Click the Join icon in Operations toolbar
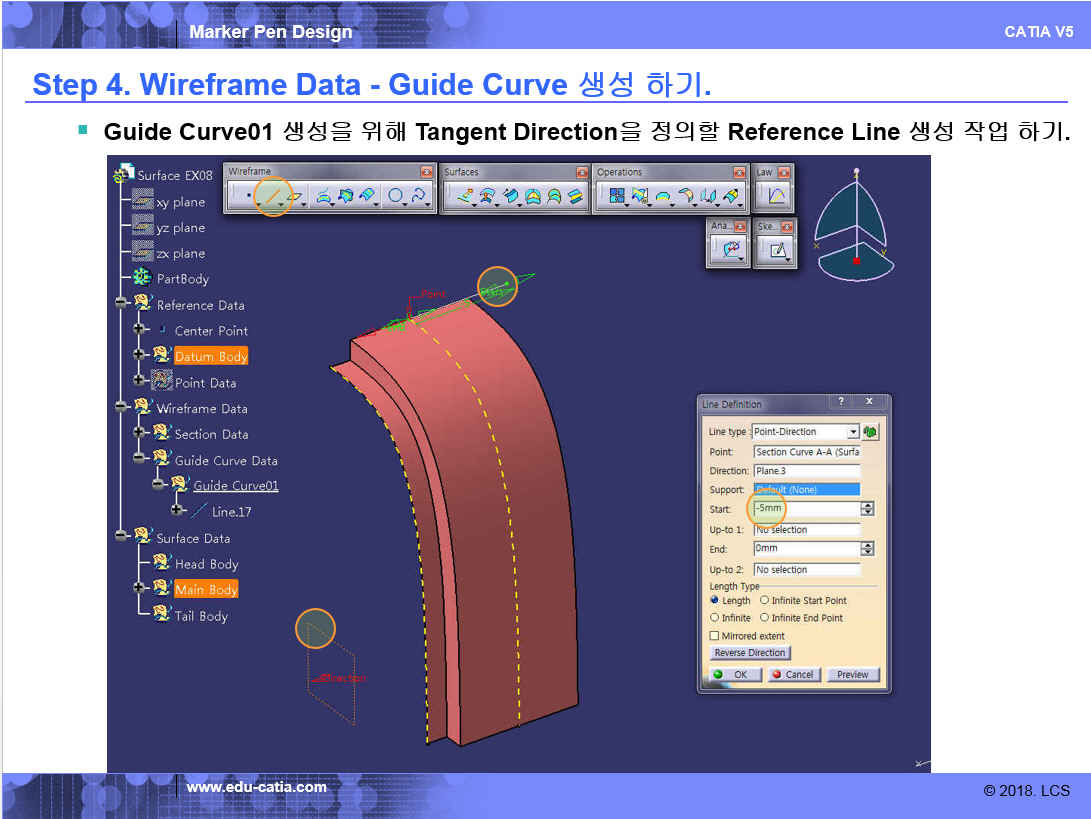This screenshot has width=1091, height=819. [x=617, y=197]
